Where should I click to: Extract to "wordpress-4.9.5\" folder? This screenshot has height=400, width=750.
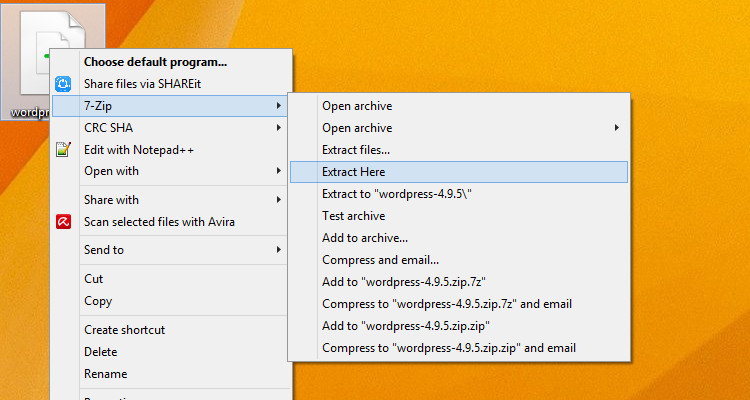459,194
